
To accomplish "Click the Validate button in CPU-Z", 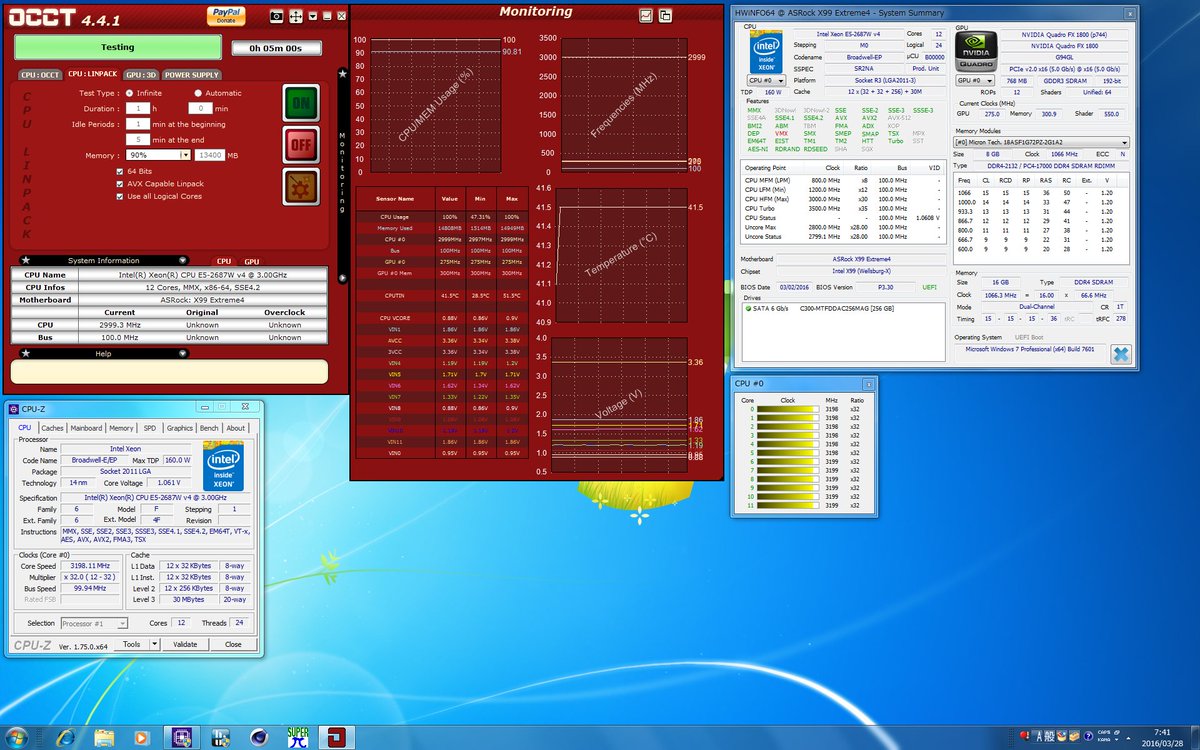I will (186, 644).
